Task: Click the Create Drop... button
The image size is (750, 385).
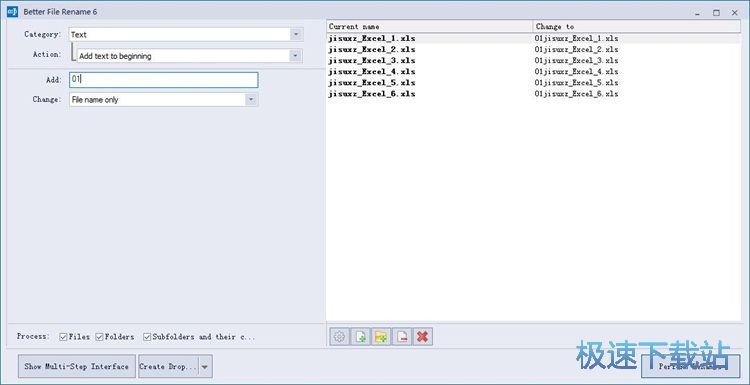Action: 168,367
